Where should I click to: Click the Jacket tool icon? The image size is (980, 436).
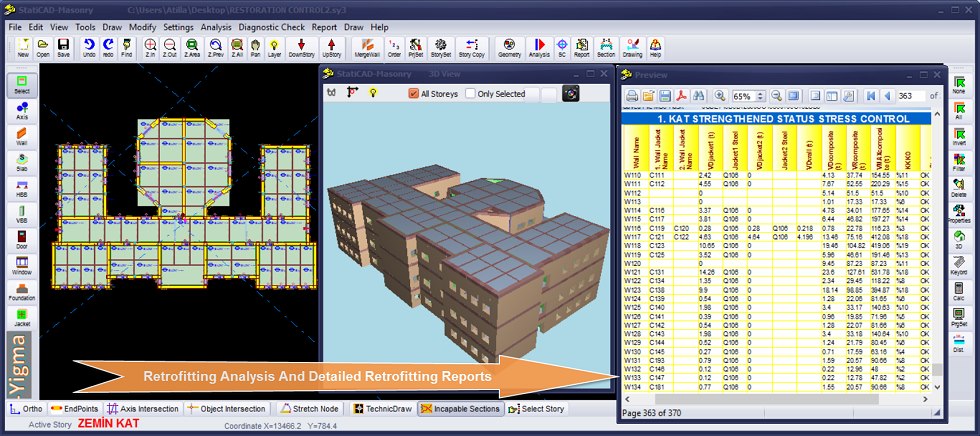[22, 319]
